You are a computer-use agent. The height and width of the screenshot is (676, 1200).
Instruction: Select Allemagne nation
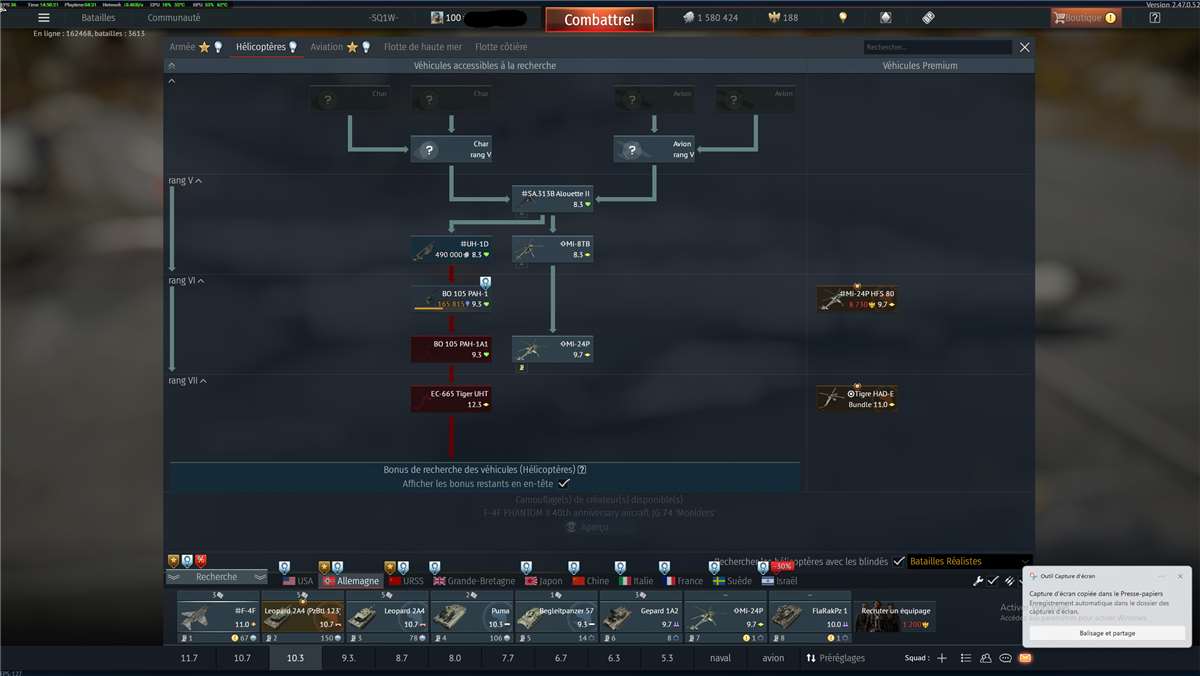350,581
